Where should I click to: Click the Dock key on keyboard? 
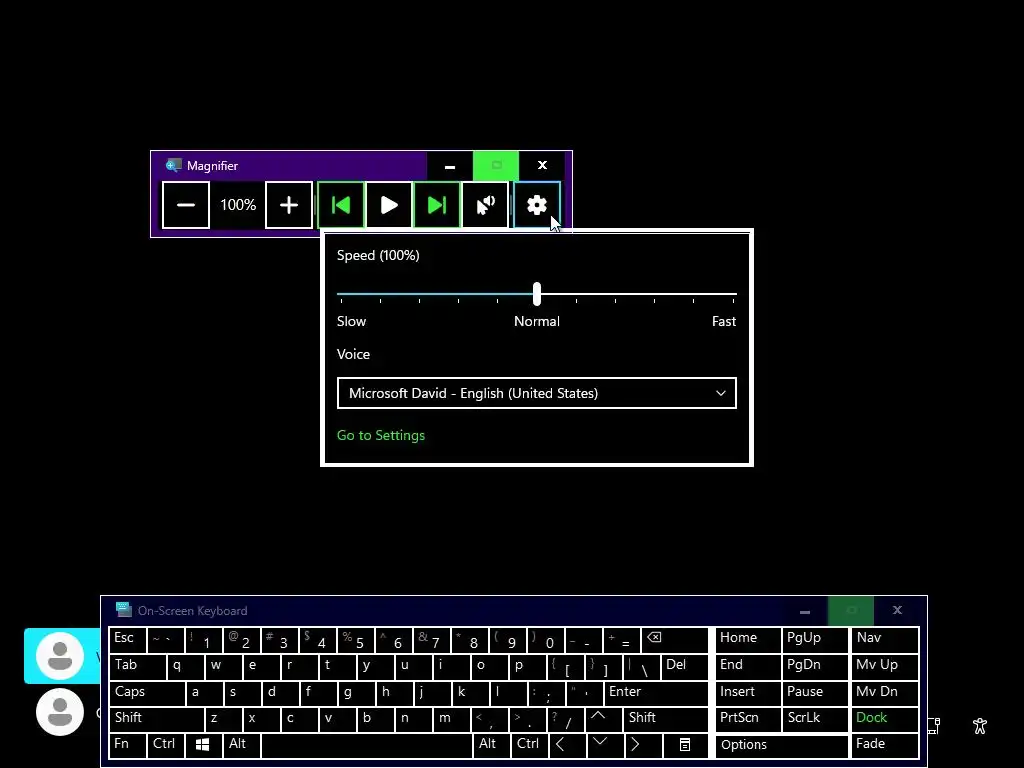pos(885,719)
